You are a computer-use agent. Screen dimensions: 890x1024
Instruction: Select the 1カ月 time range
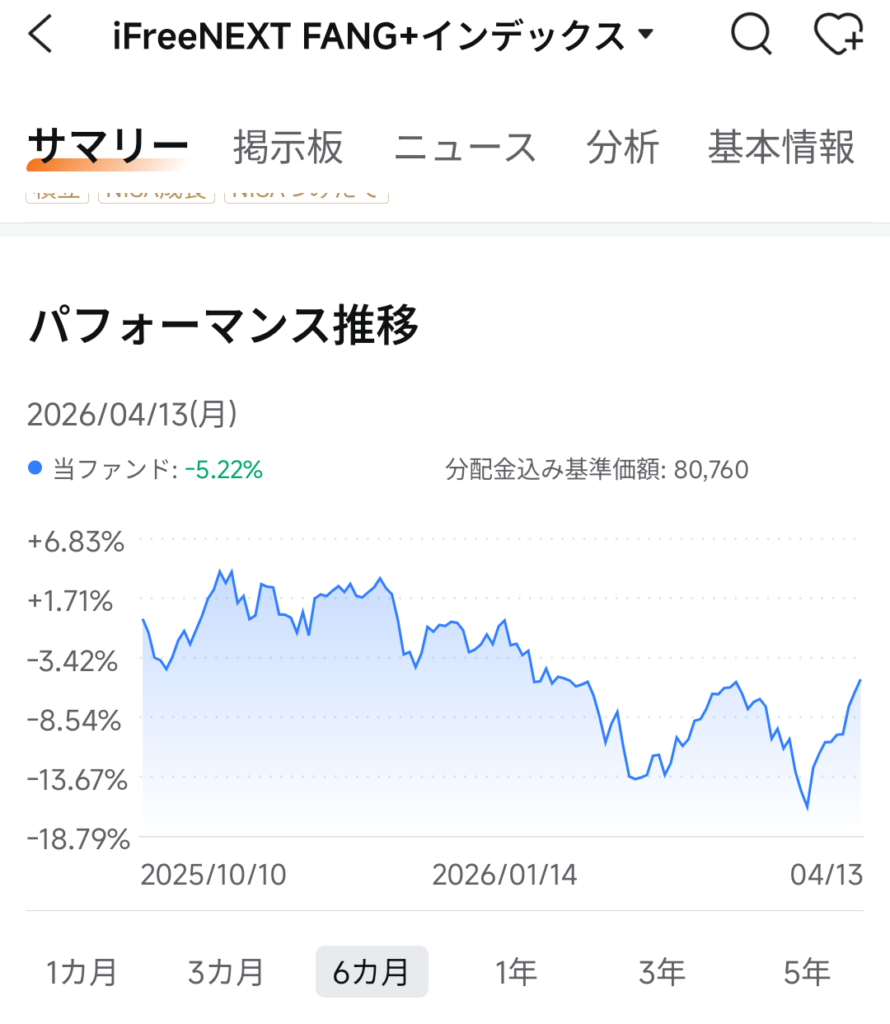pos(82,971)
